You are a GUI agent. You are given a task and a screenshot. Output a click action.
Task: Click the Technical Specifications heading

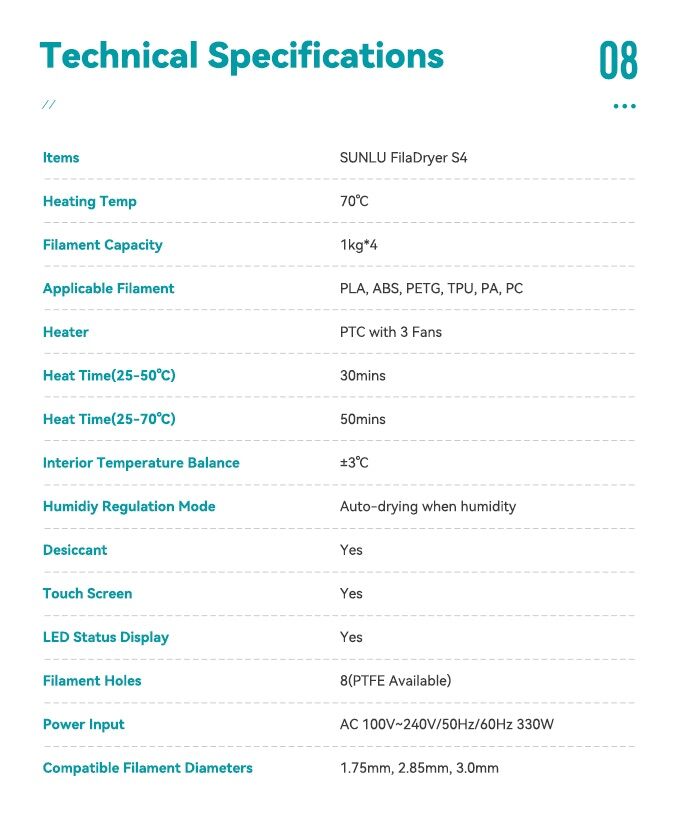(x=241, y=55)
